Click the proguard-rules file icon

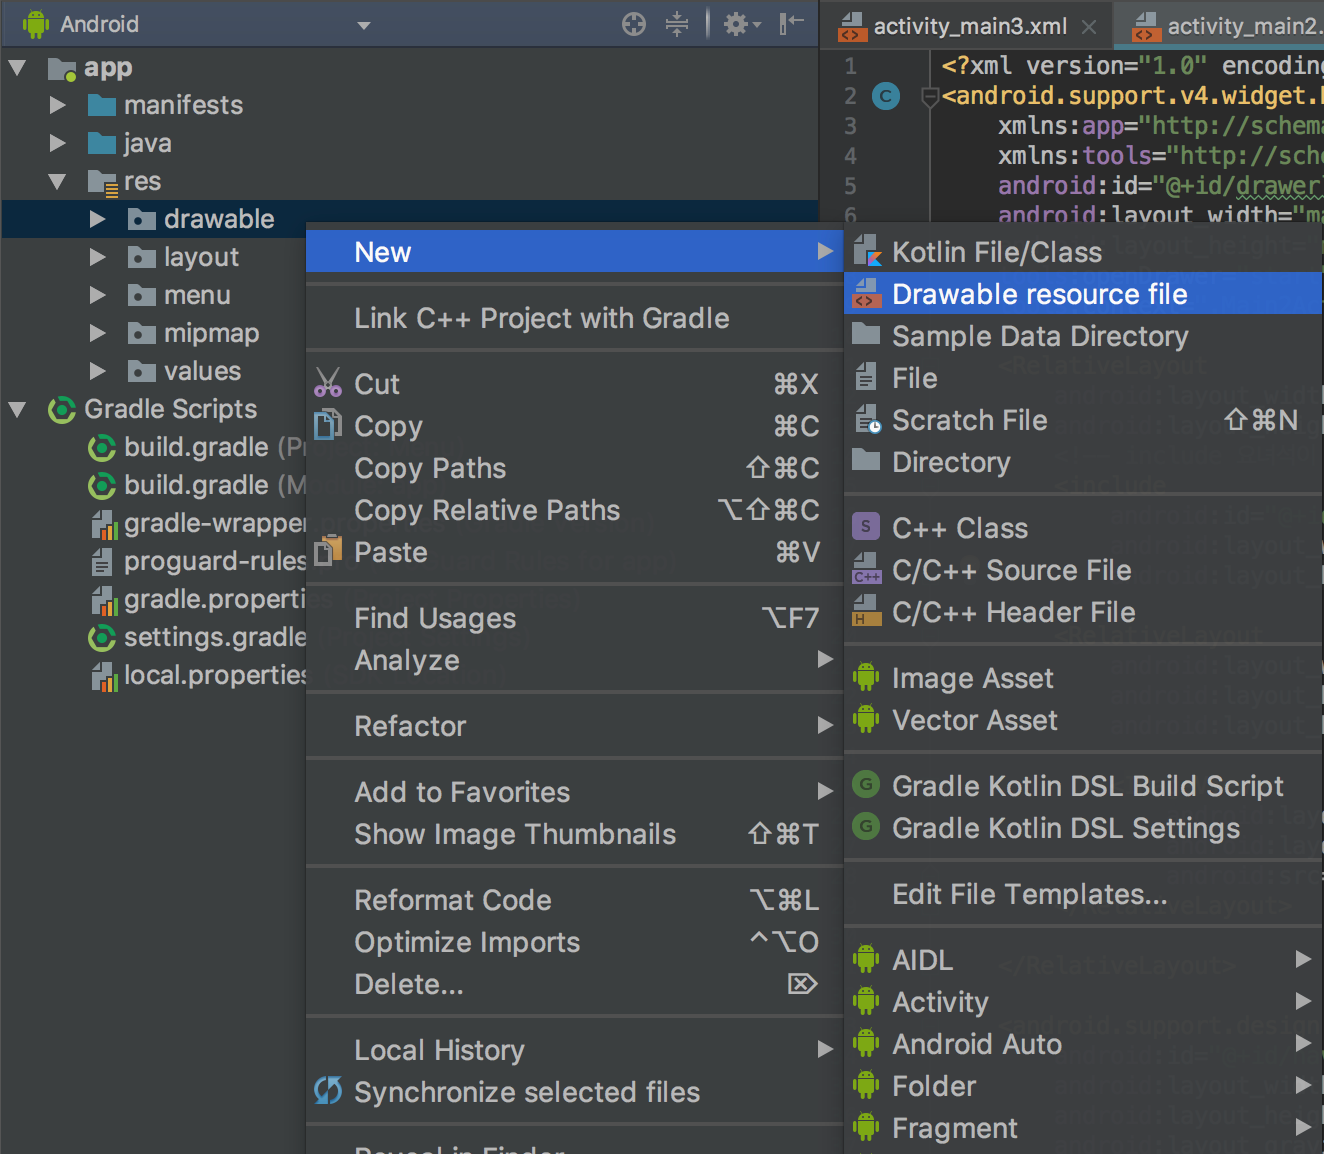tap(102, 561)
